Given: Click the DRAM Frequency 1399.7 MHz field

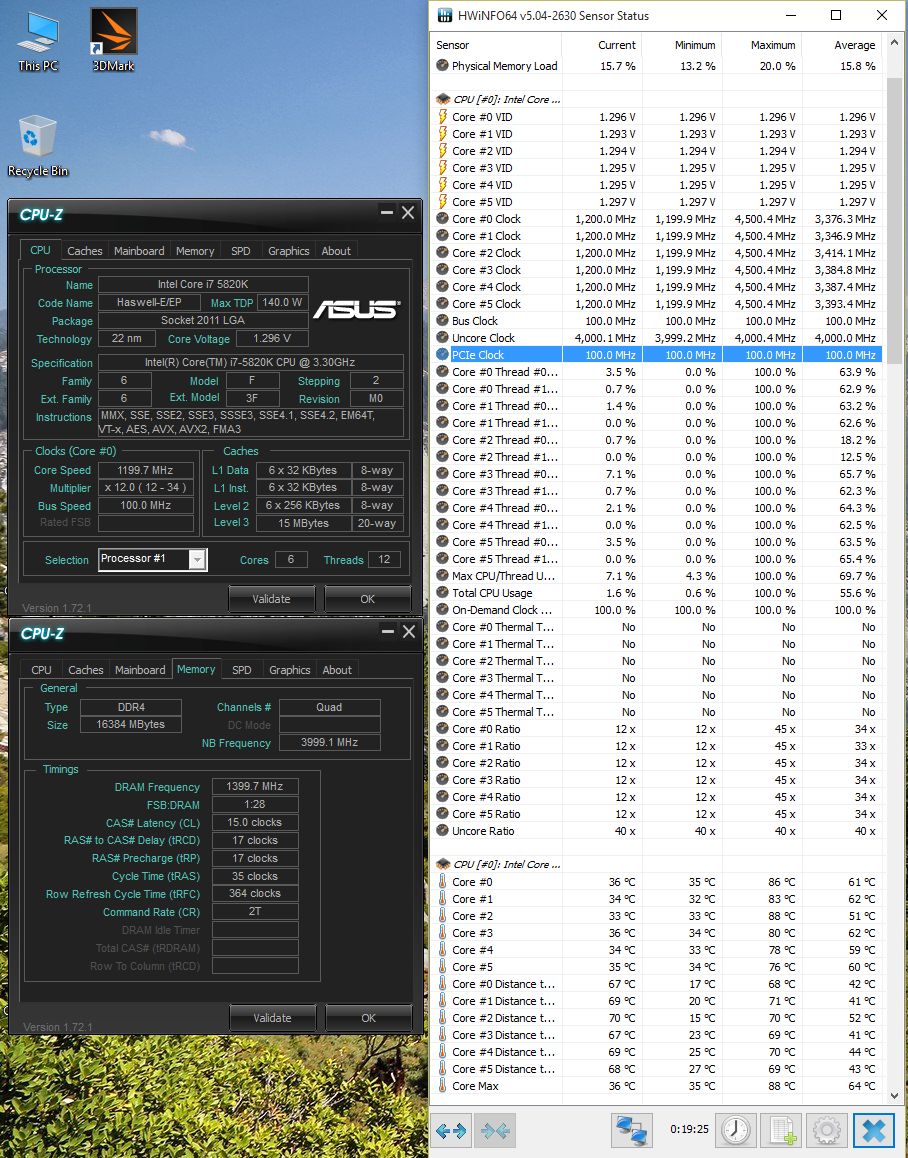Looking at the screenshot, I should tap(255, 787).
